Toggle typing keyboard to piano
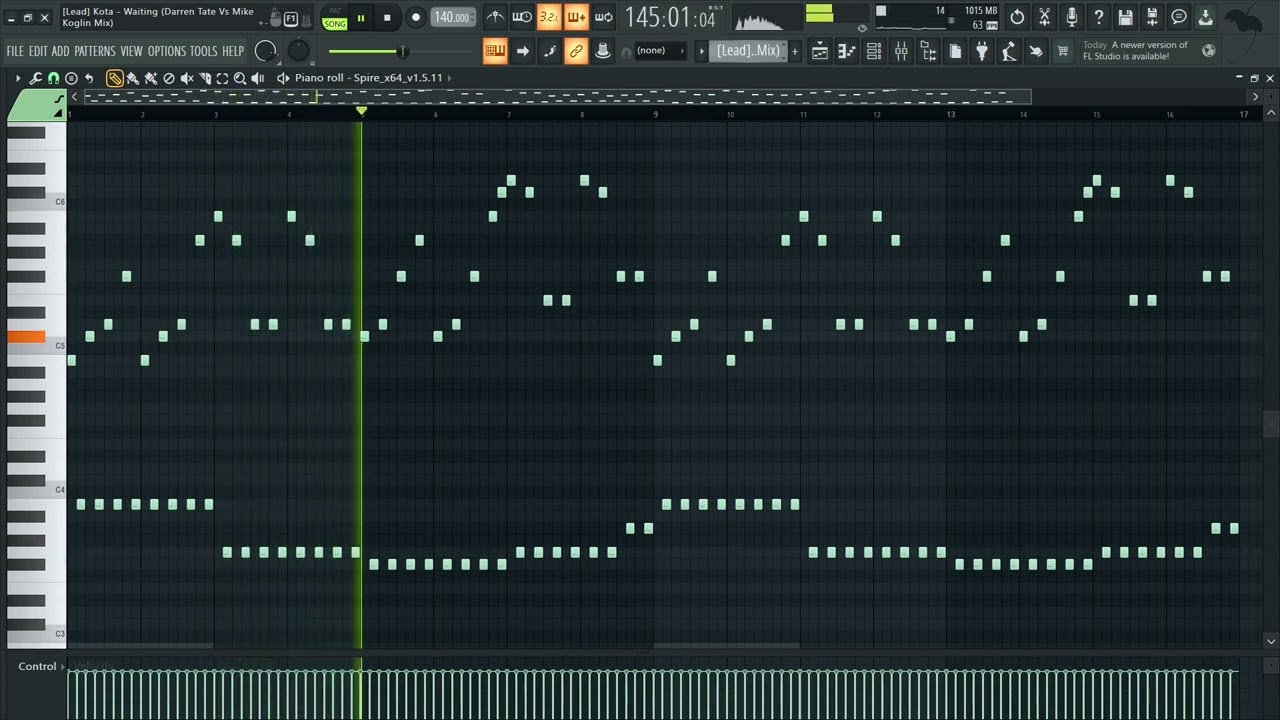Image resolution: width=1280 pixels, height=720 pixels. 495,52
